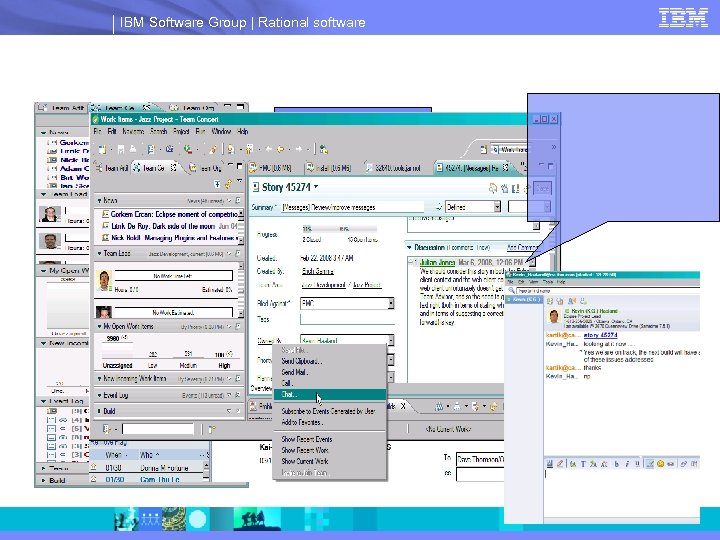Open Julian Jones commenter link

point(437,263)
